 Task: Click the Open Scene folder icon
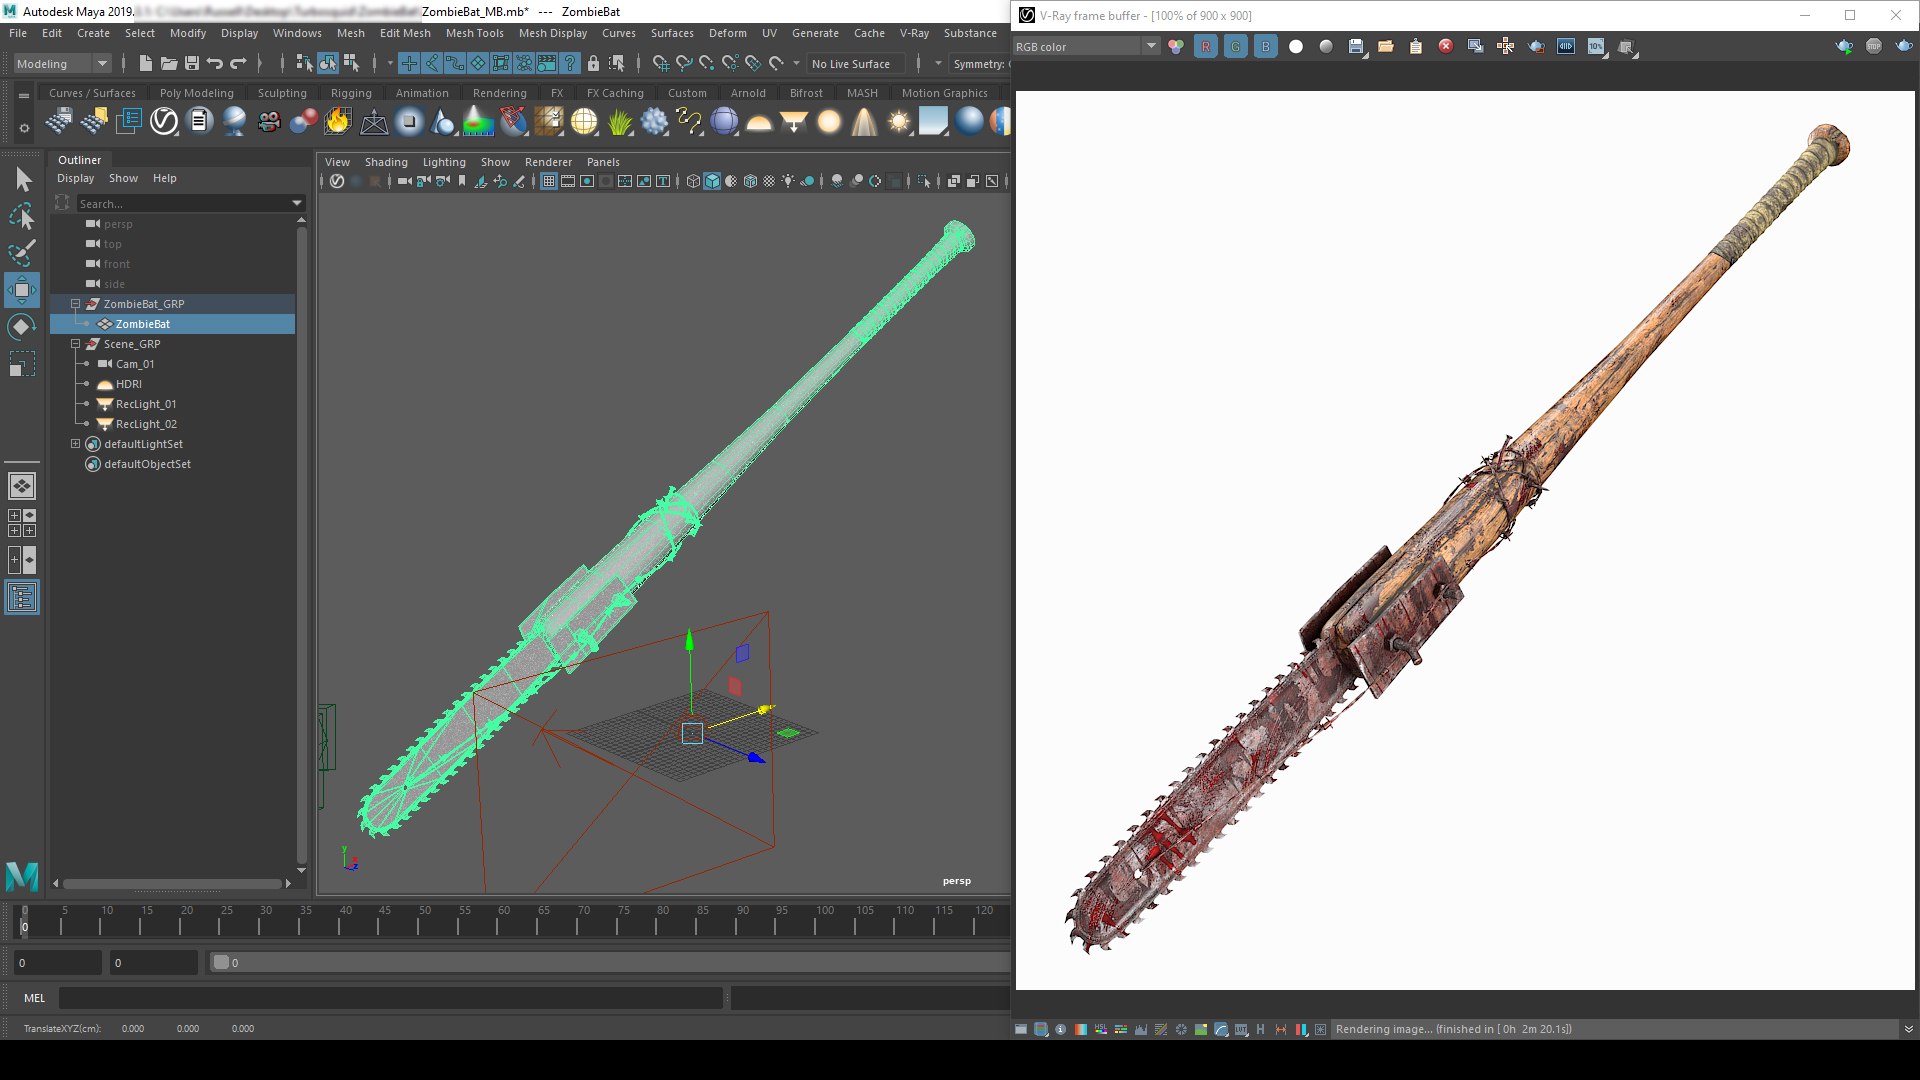(x=169, y=63)
